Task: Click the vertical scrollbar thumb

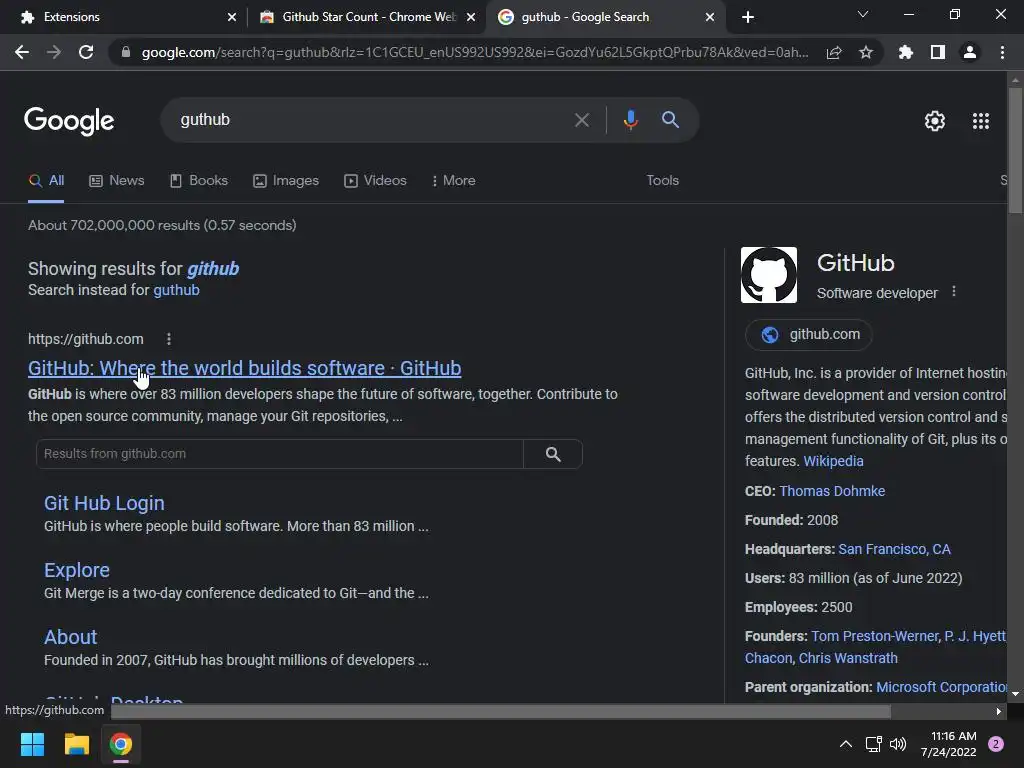Action: 1015,150
